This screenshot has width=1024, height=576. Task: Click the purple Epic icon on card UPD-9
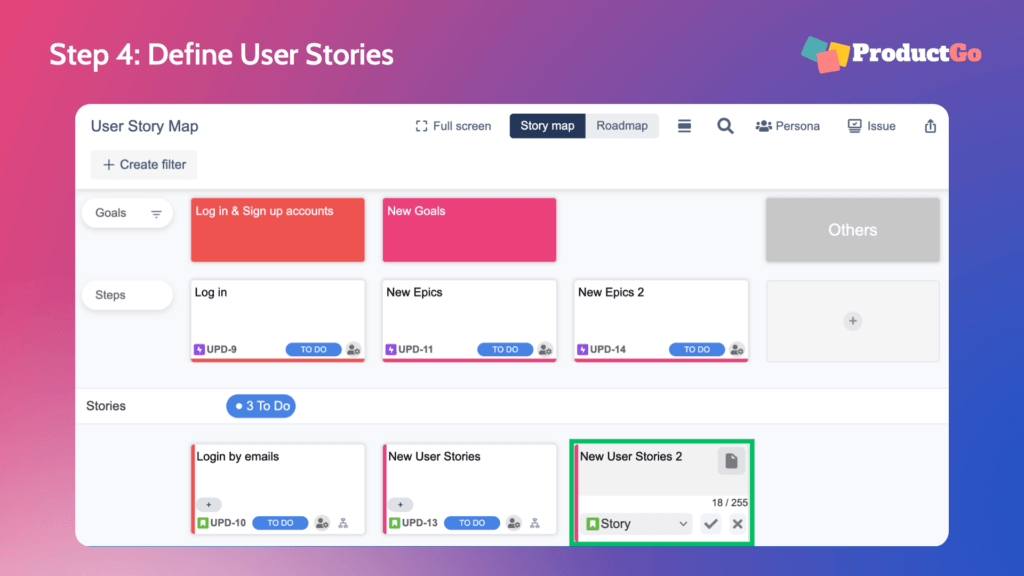[199, 349]
